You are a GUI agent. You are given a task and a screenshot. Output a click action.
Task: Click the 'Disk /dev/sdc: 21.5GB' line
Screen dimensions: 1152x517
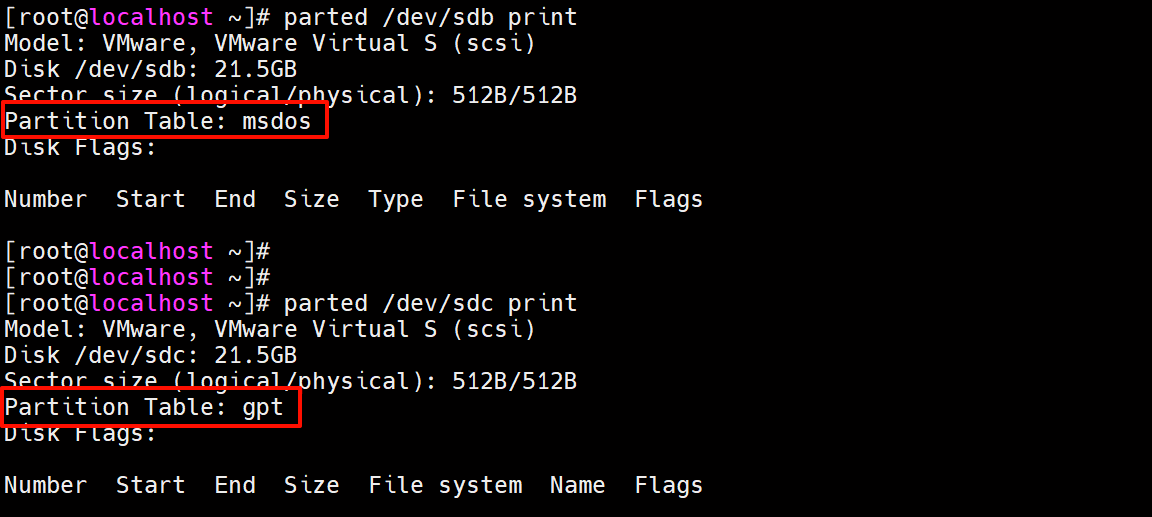tap(150, 355)
